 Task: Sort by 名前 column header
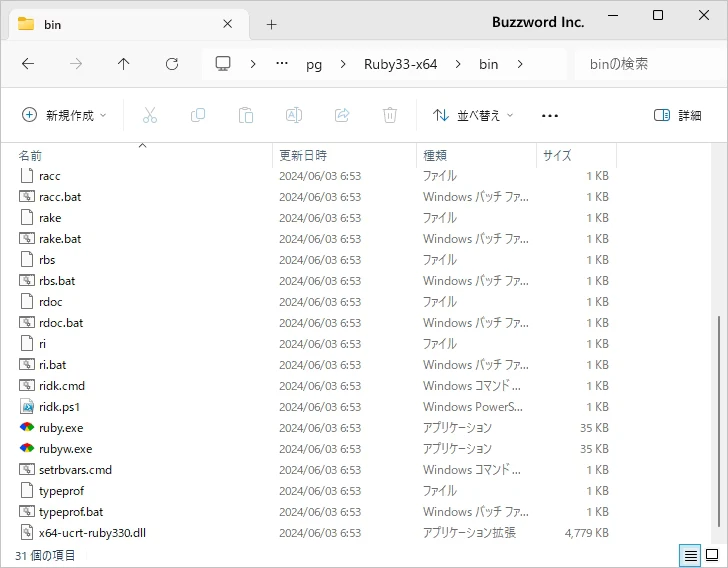[30, 156]
